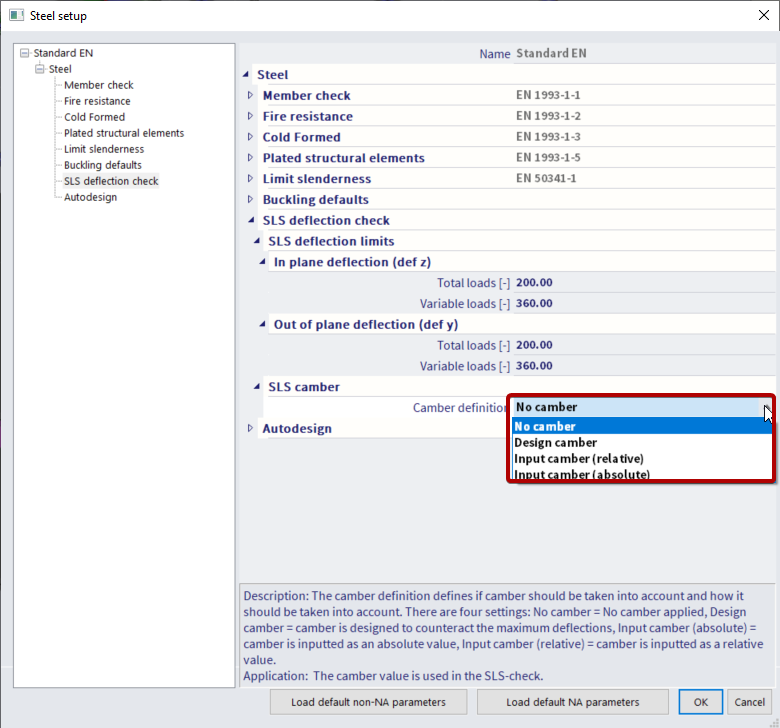The height and width of the screenshot is (728, 780).
Task: Collapse the Standard EN tree root node
Action: click(25, 53)
